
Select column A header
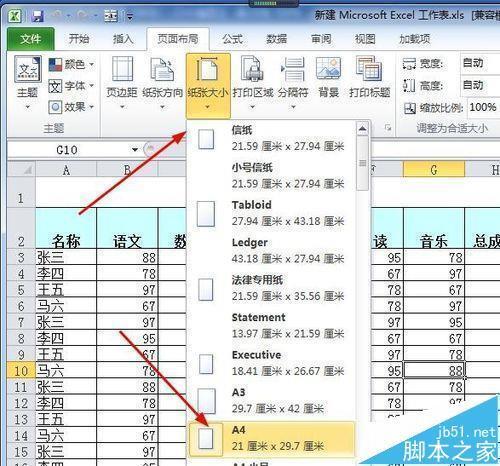click(x=66, y=170)
